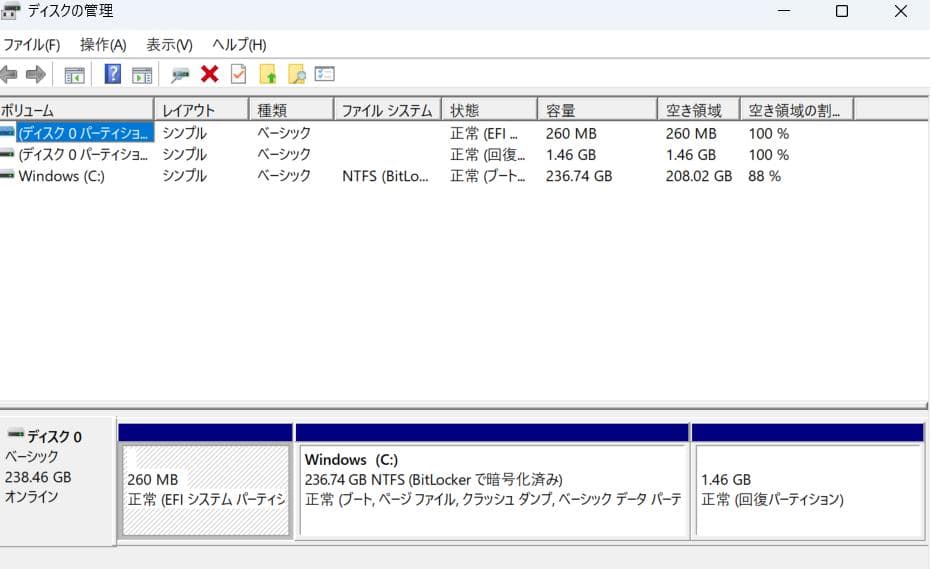
Task: Open the Help question mark icon
Action: (112, 74)
